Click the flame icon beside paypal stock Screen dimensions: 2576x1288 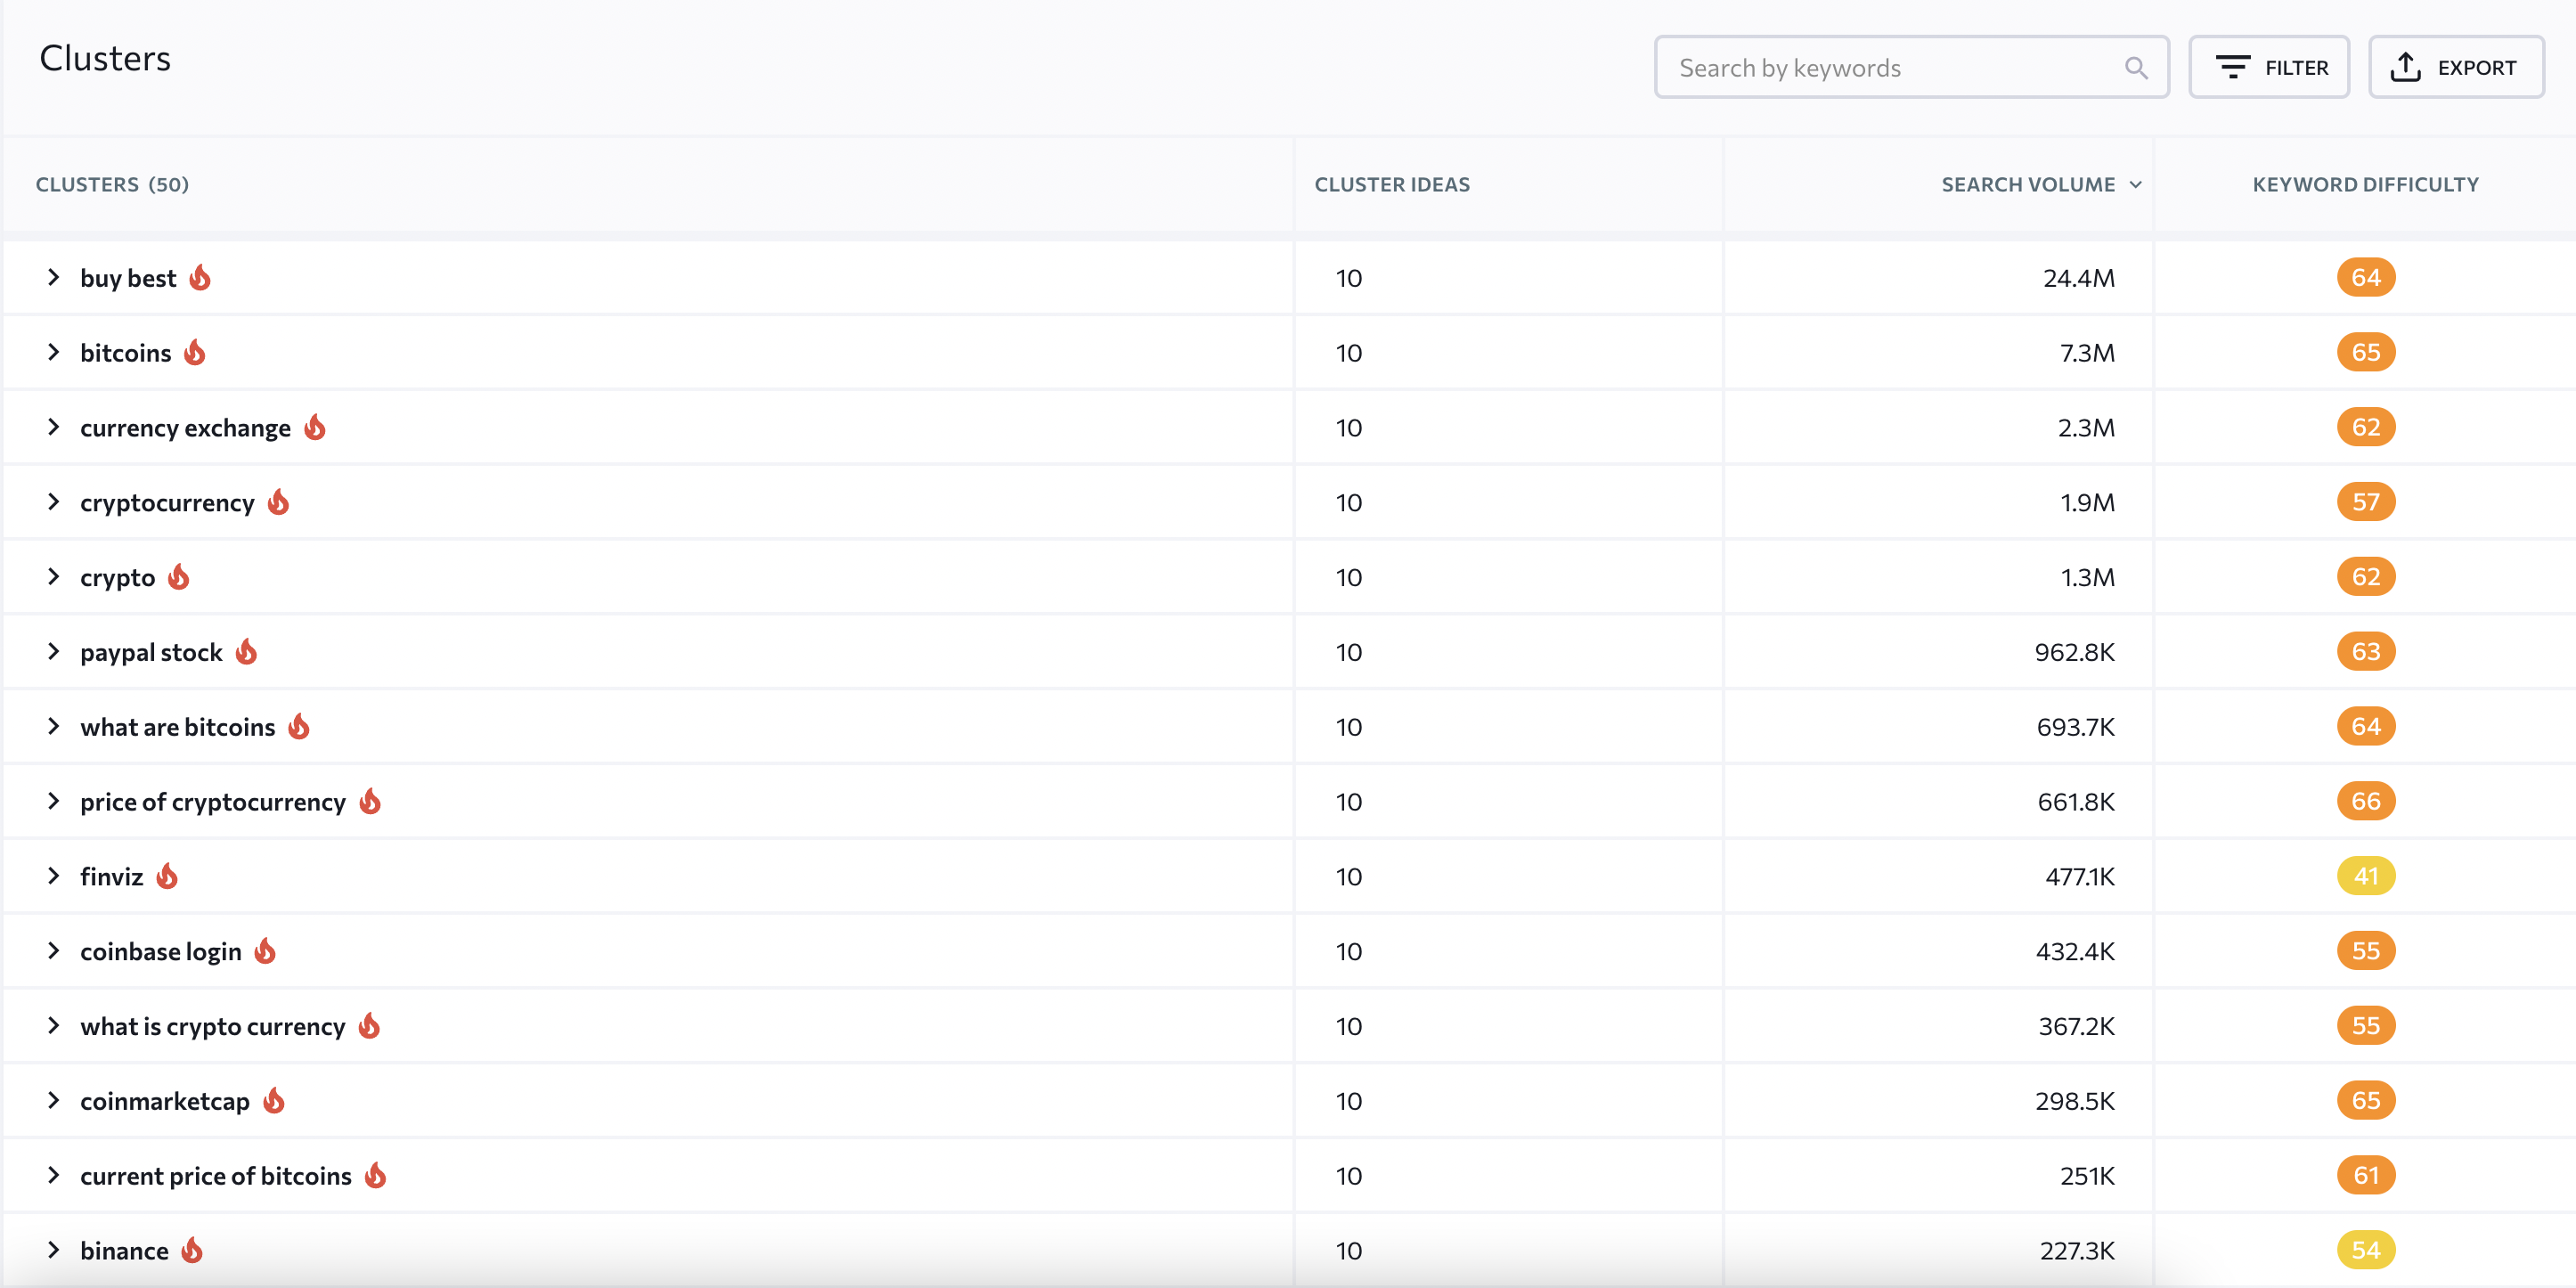click(x=247, y=652)
